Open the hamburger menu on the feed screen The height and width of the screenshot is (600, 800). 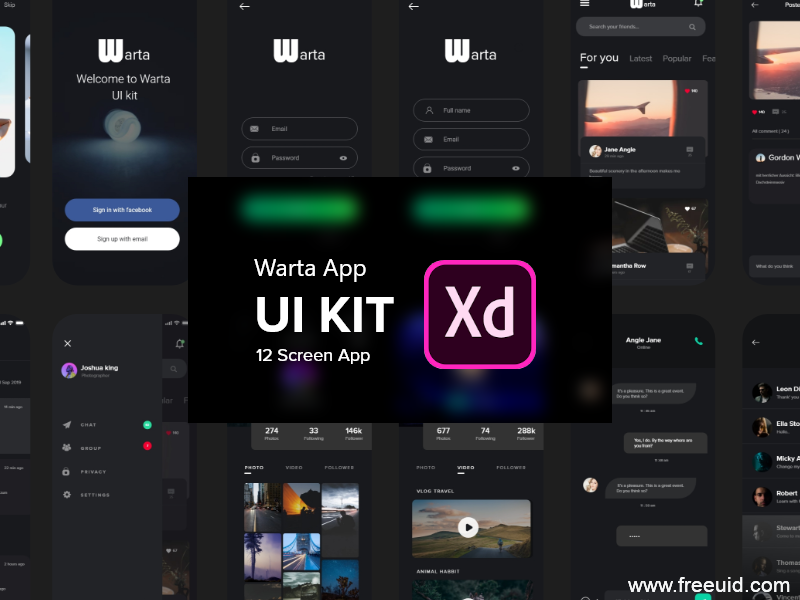coord(585,3)
